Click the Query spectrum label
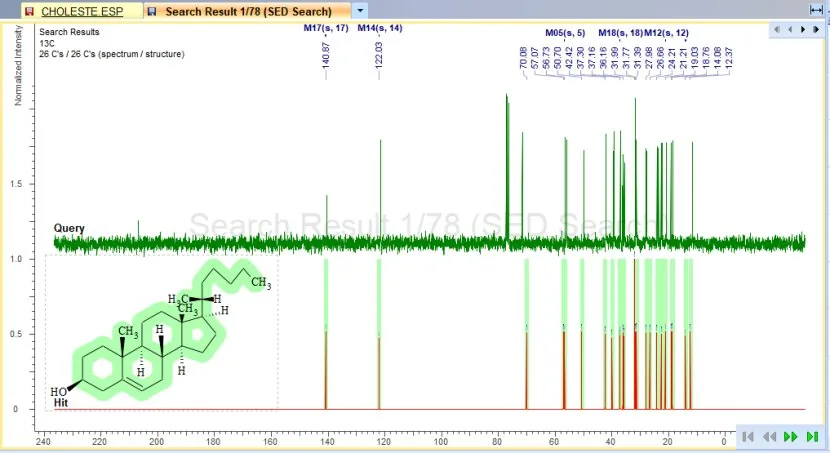The width and height of the screenshot is (830, 453). tap(69, 228)
